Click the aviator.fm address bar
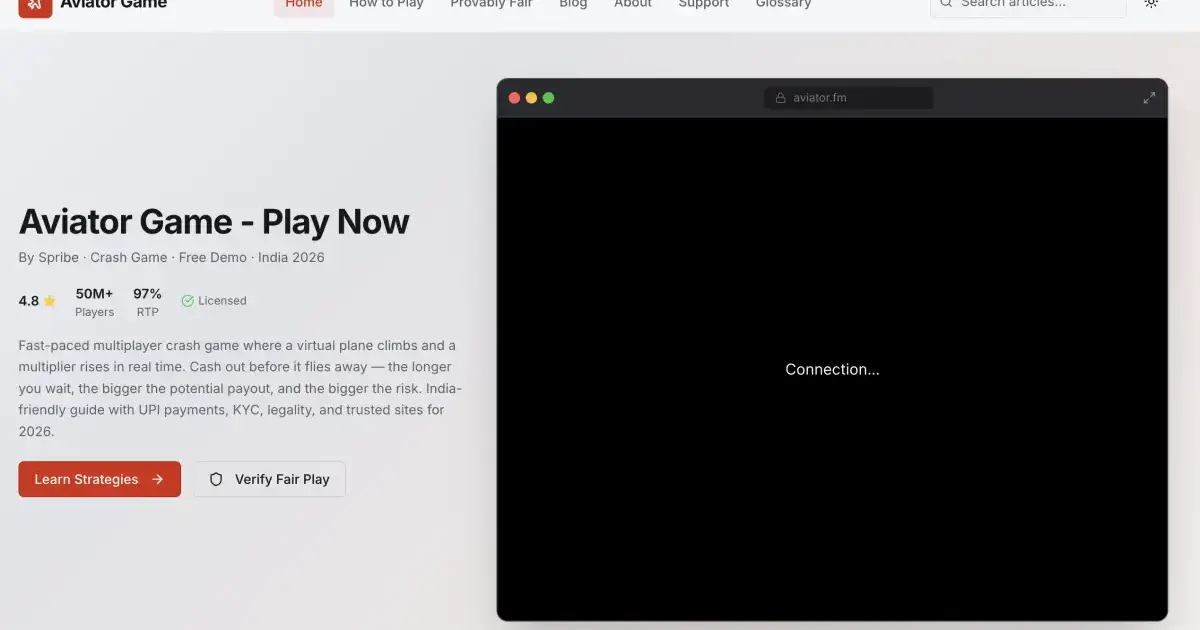The height and width of the screenshot is (630, 1200). click(849, 98)
